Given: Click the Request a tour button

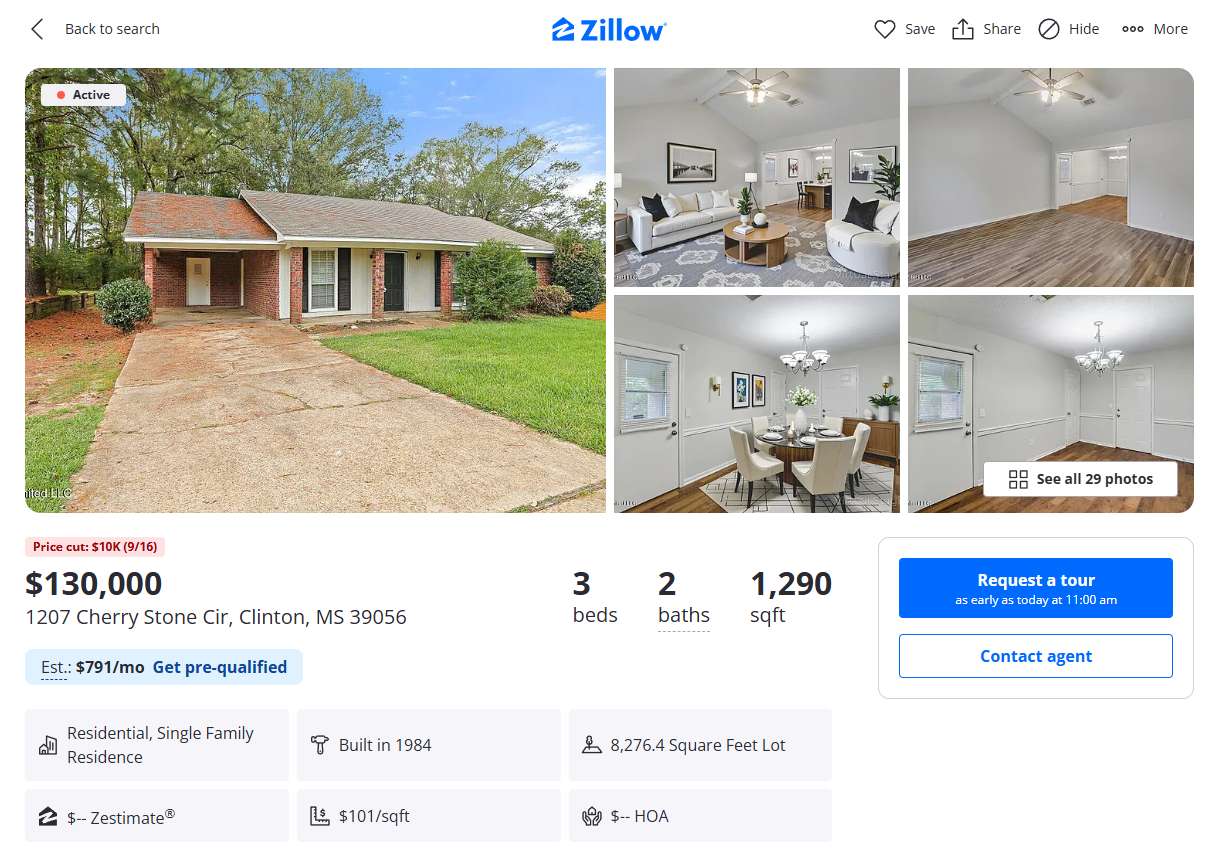Looking at the screenshot, I should pyautogui.click(x=1036, y=588).
